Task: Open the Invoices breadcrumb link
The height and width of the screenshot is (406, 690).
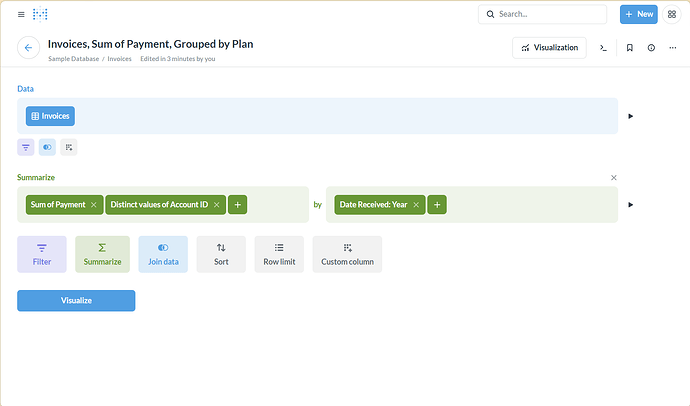Action: (x=119, y=59)
